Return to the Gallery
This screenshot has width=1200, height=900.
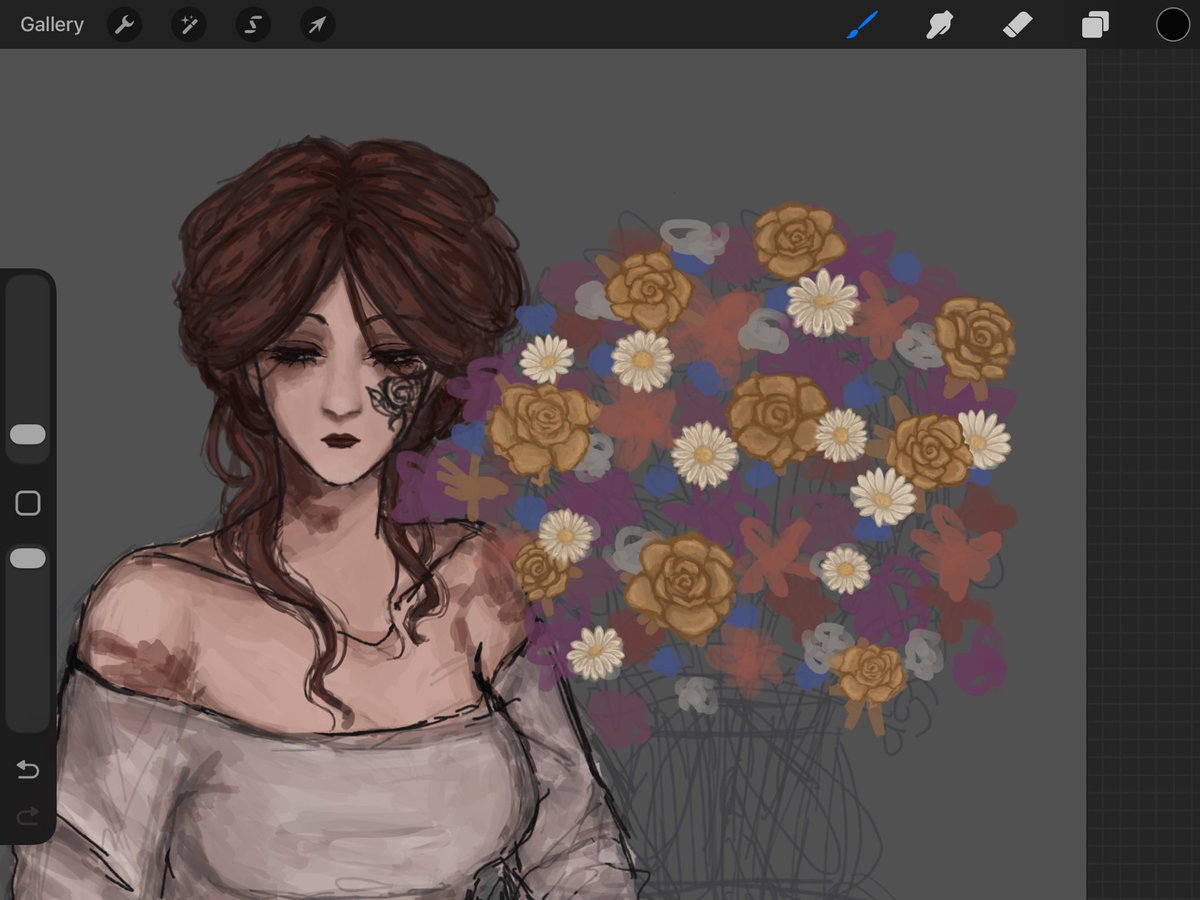tap(52, 24)
